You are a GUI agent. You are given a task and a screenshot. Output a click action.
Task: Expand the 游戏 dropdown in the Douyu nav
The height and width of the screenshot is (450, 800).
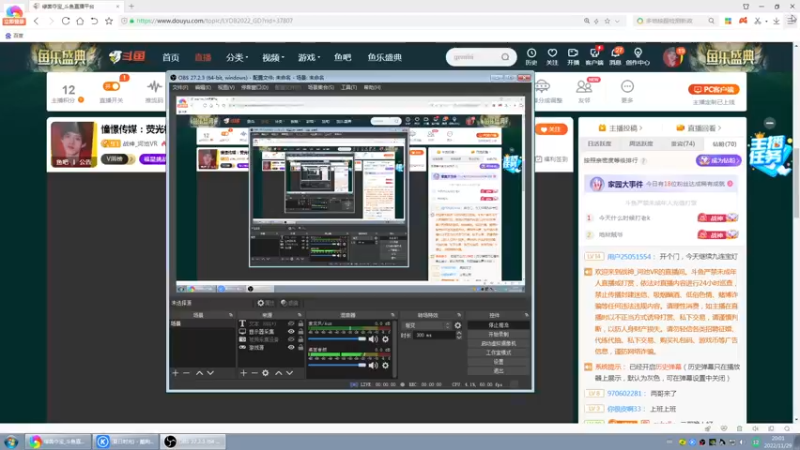click(309, 57)
